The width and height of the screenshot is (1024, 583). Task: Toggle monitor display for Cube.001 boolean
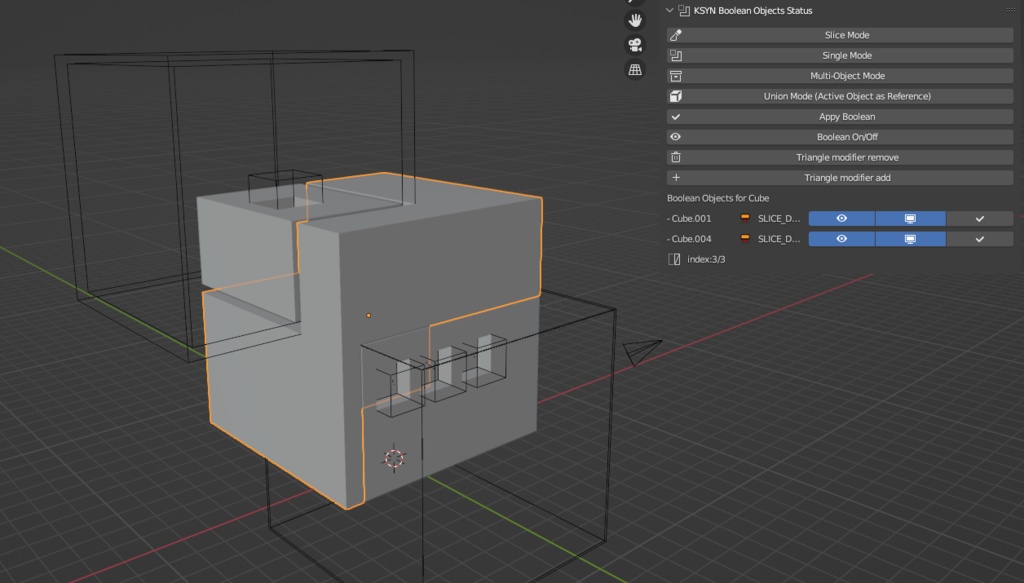[910, 218]
